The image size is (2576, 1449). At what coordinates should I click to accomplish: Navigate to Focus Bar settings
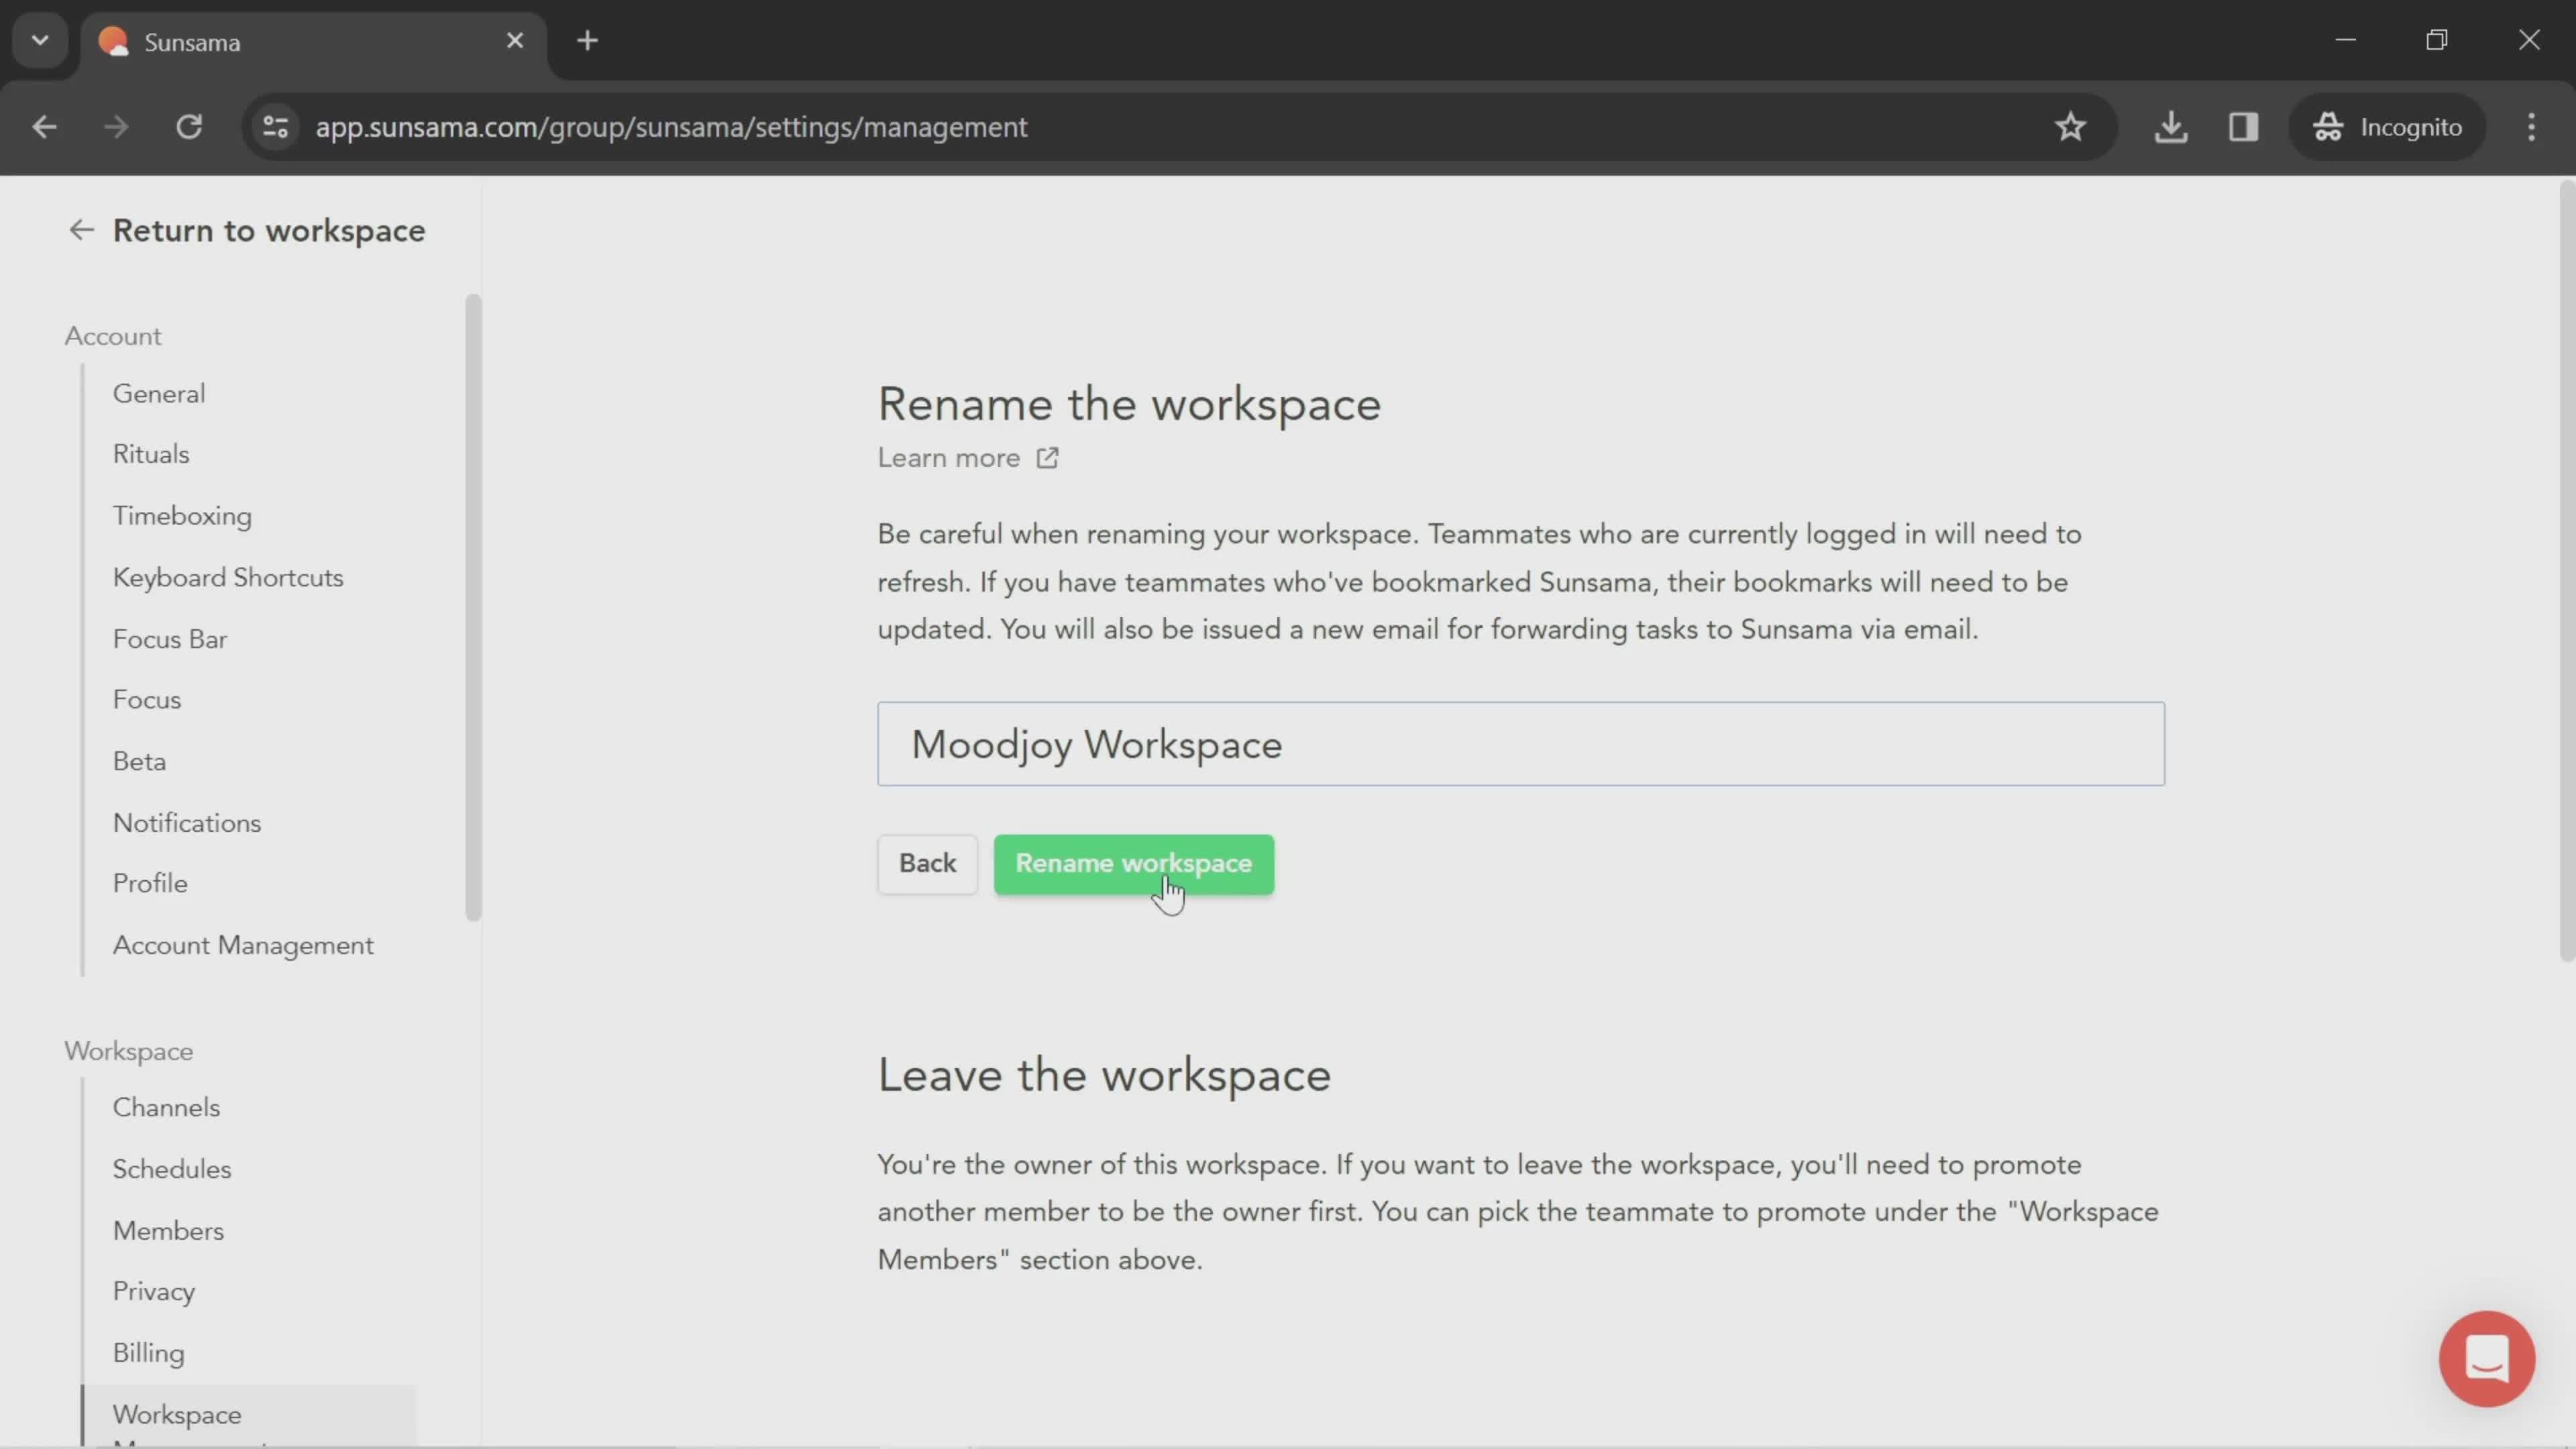[x=170, y=639]
